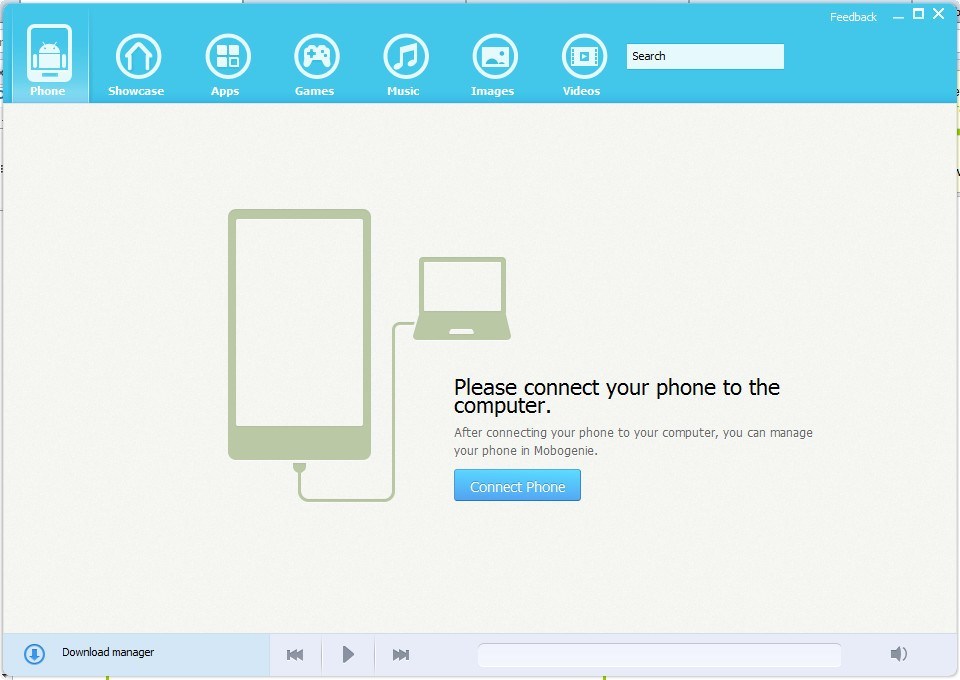This screenshot has width=960, height=680.
Task: Adjust the volume control
Action: (898, 652)
